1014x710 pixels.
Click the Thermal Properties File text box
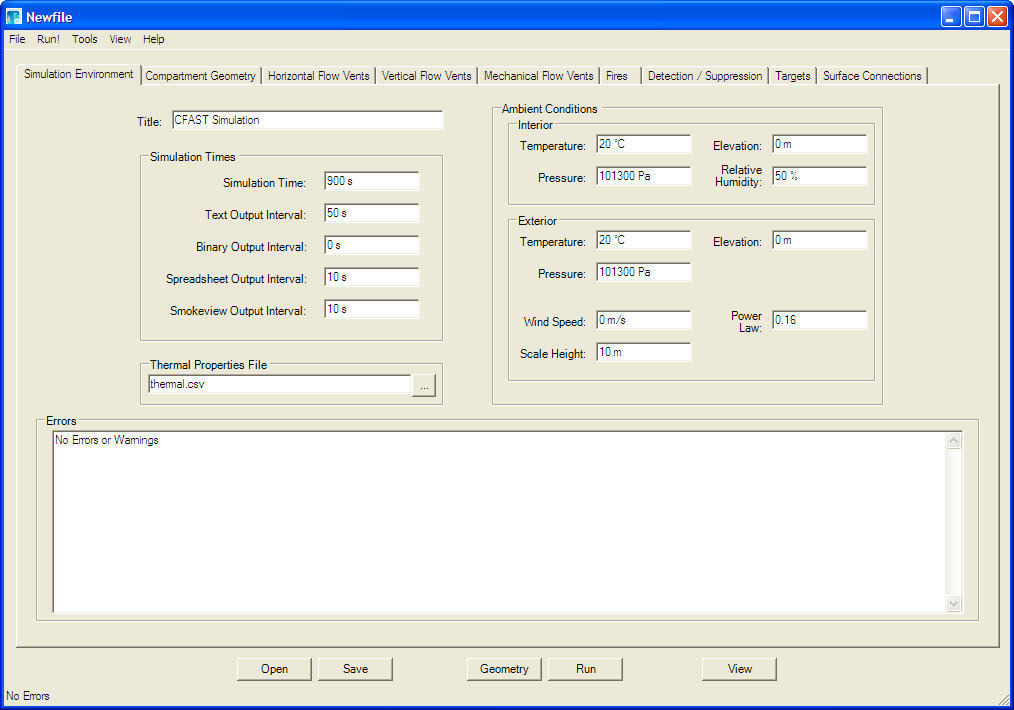pos(279,384)
